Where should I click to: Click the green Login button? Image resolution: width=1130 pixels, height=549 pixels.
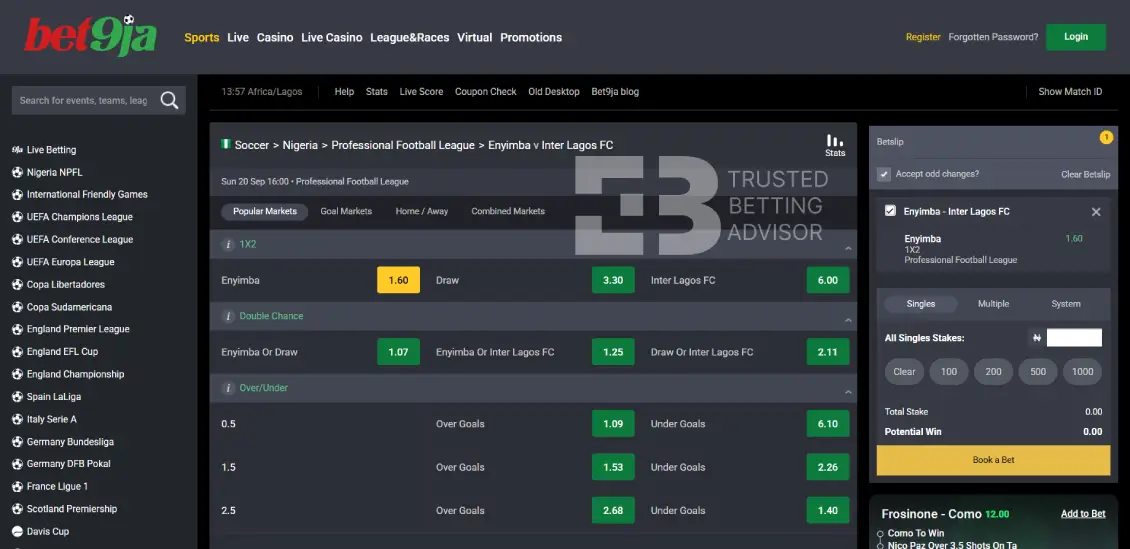point(1076,37)
